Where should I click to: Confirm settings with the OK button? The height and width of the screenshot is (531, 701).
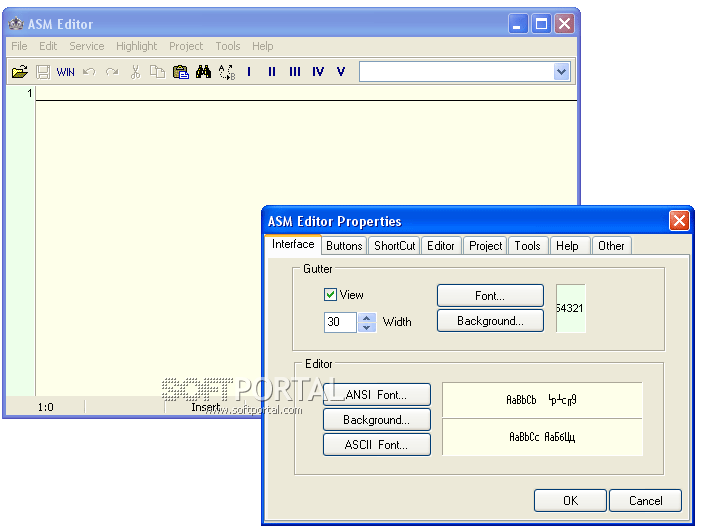point(570,500)
